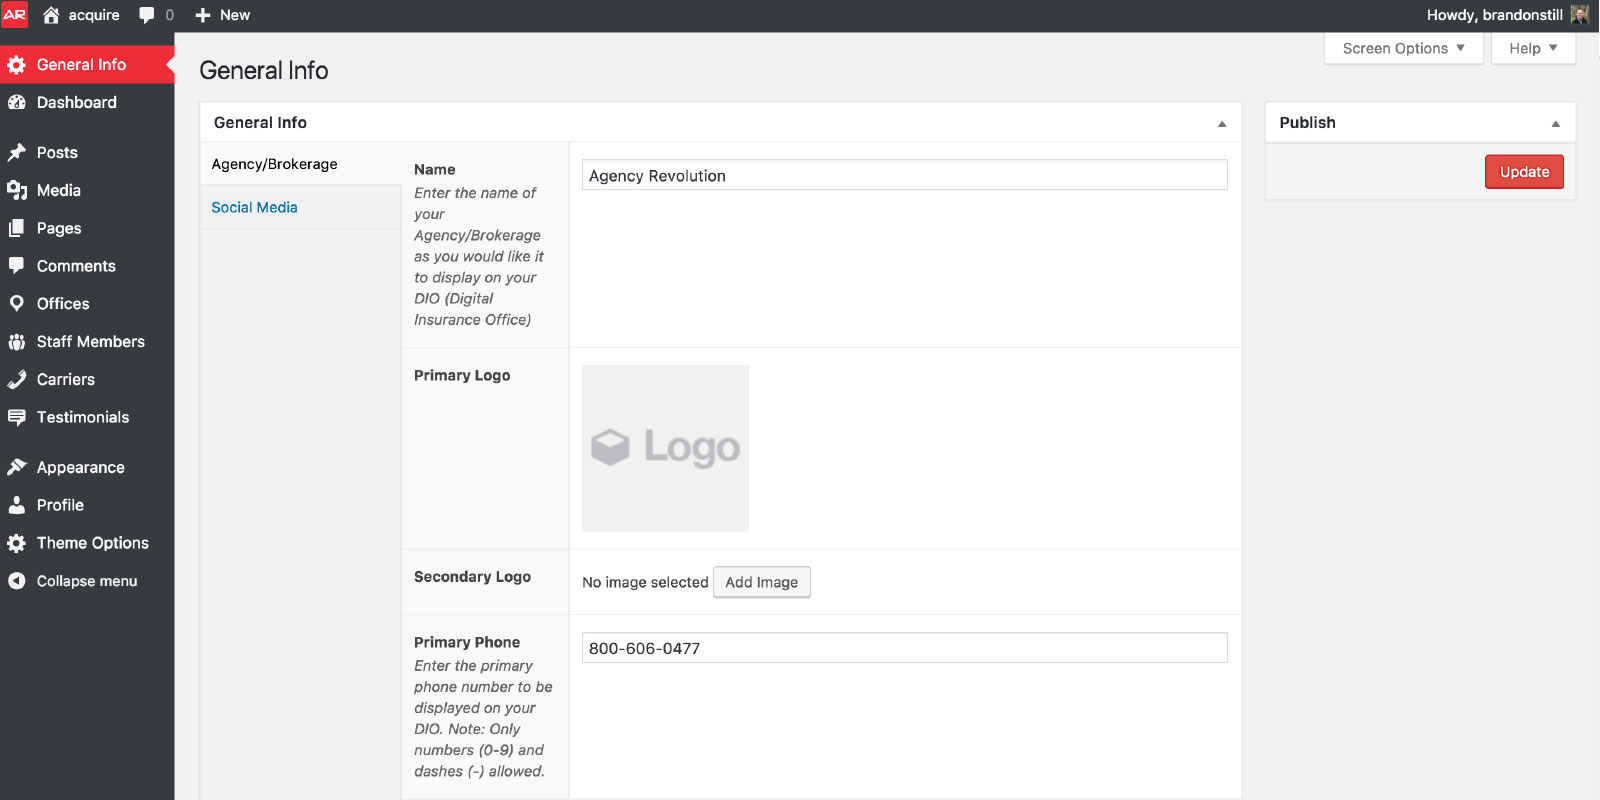Click the General Info panel heading
The height and width of the screenshot is (800, 1600).
coord(260,122)
